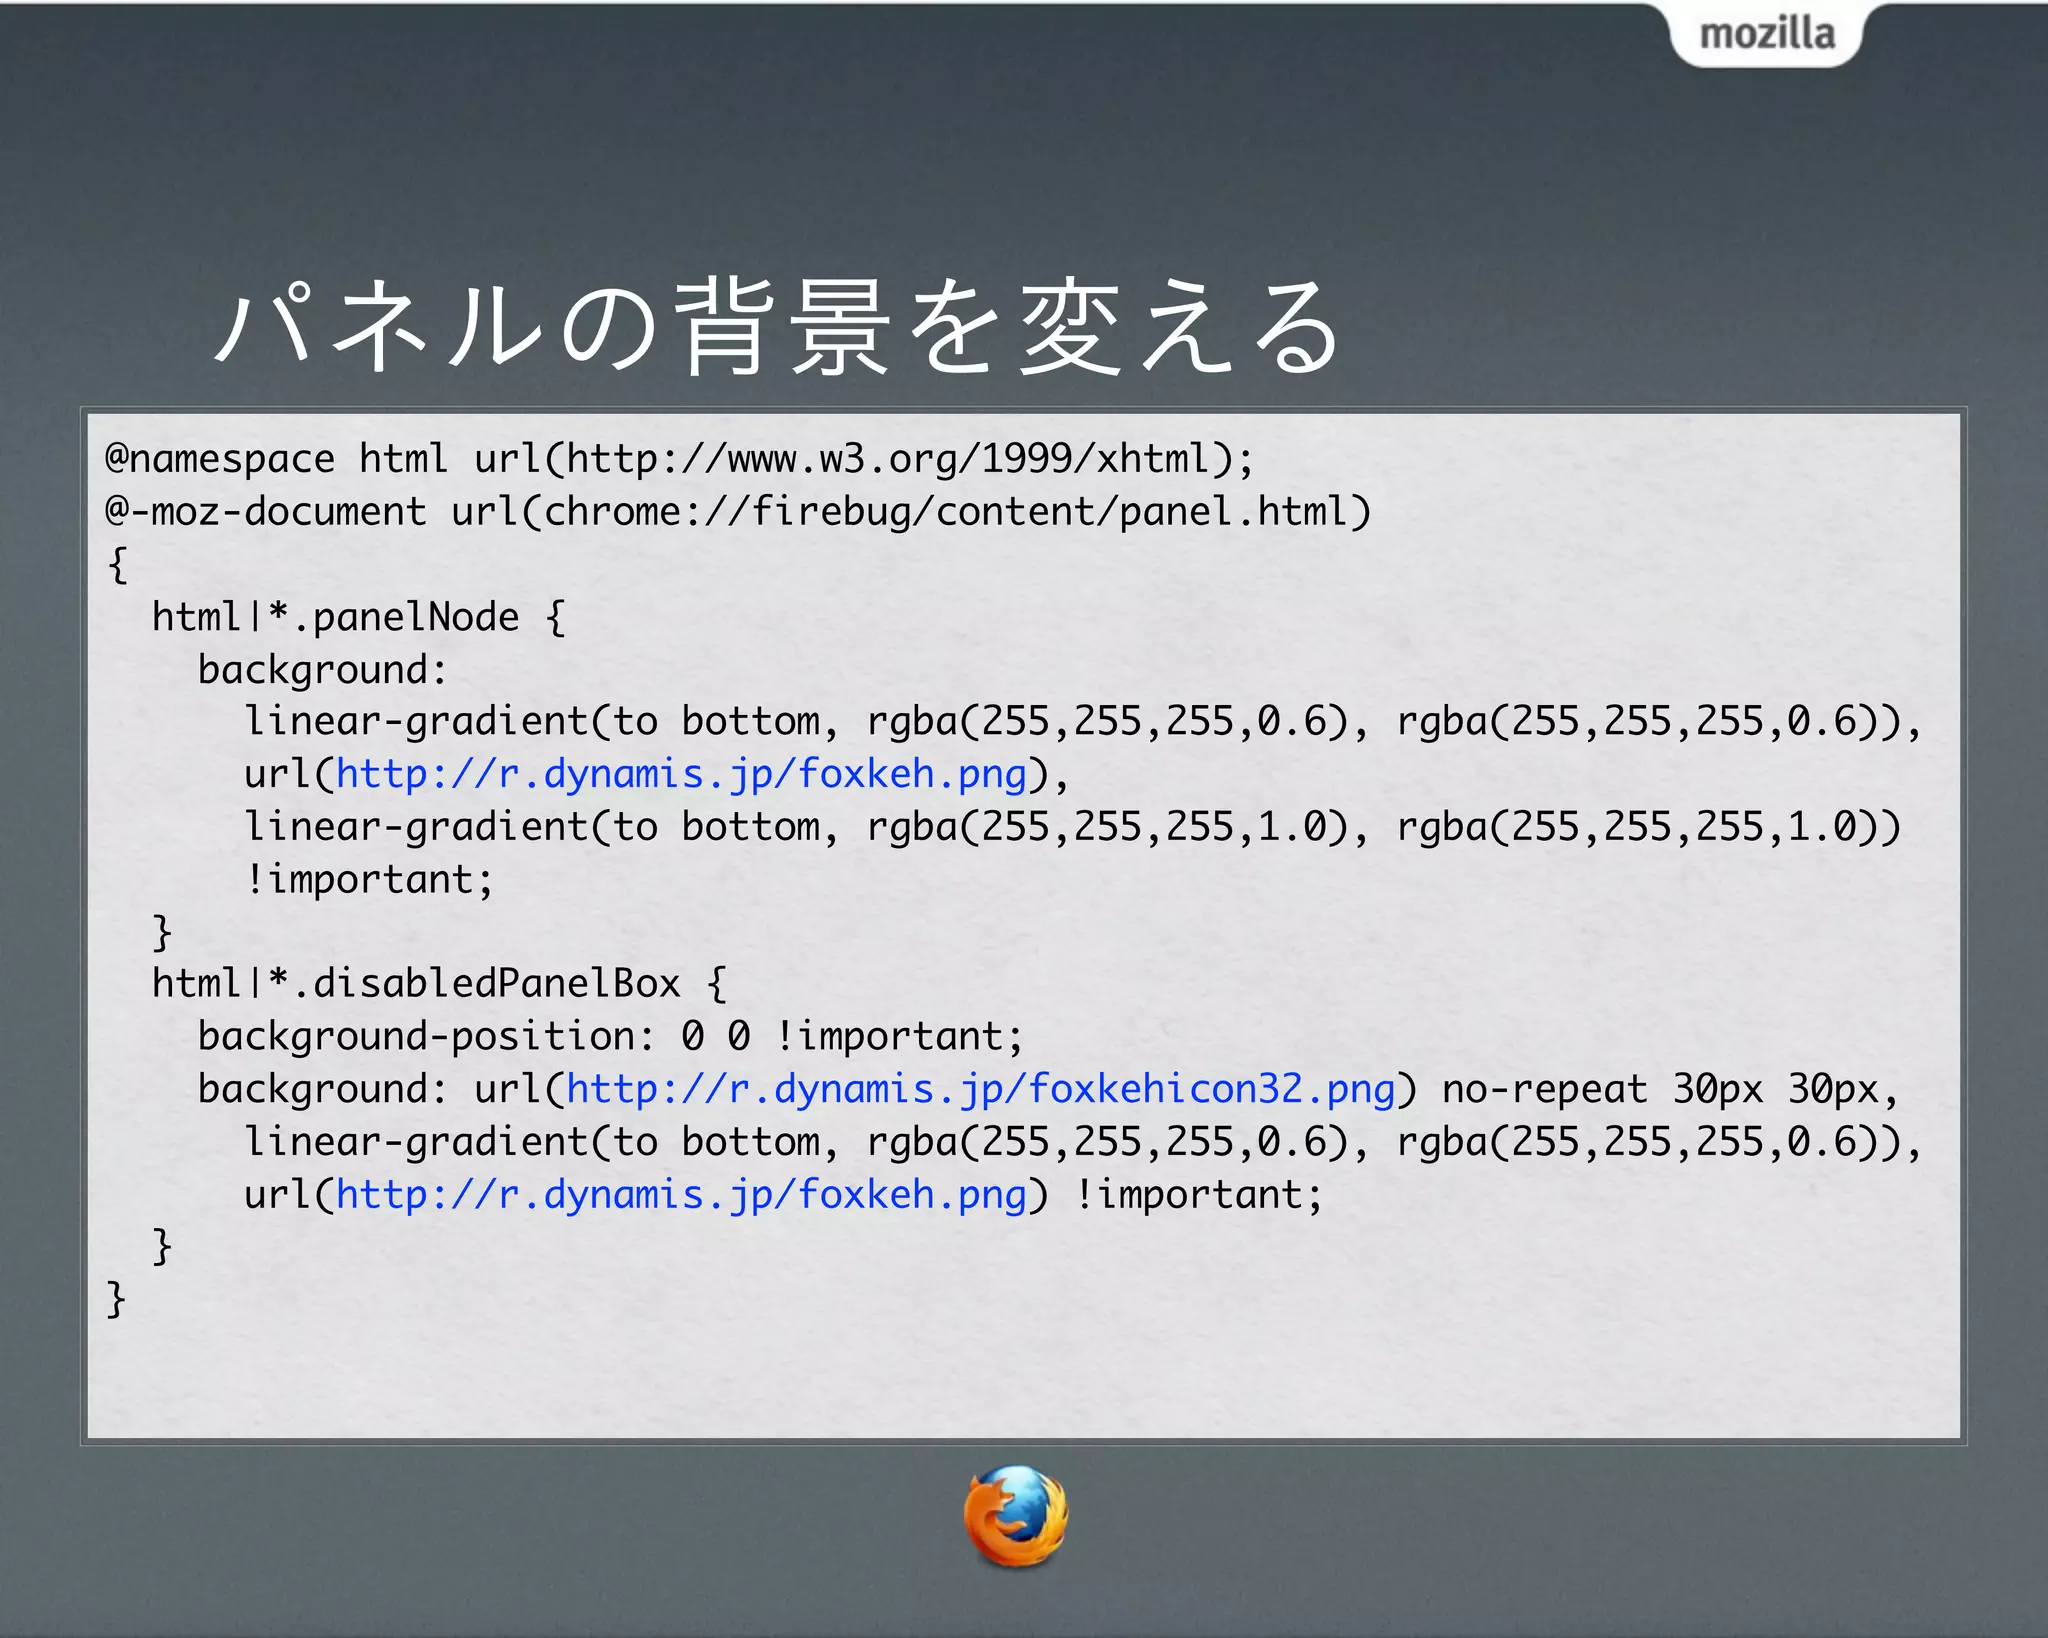
Task: Click the @namespace html declaration line
Action: click(x=679, y=459)
